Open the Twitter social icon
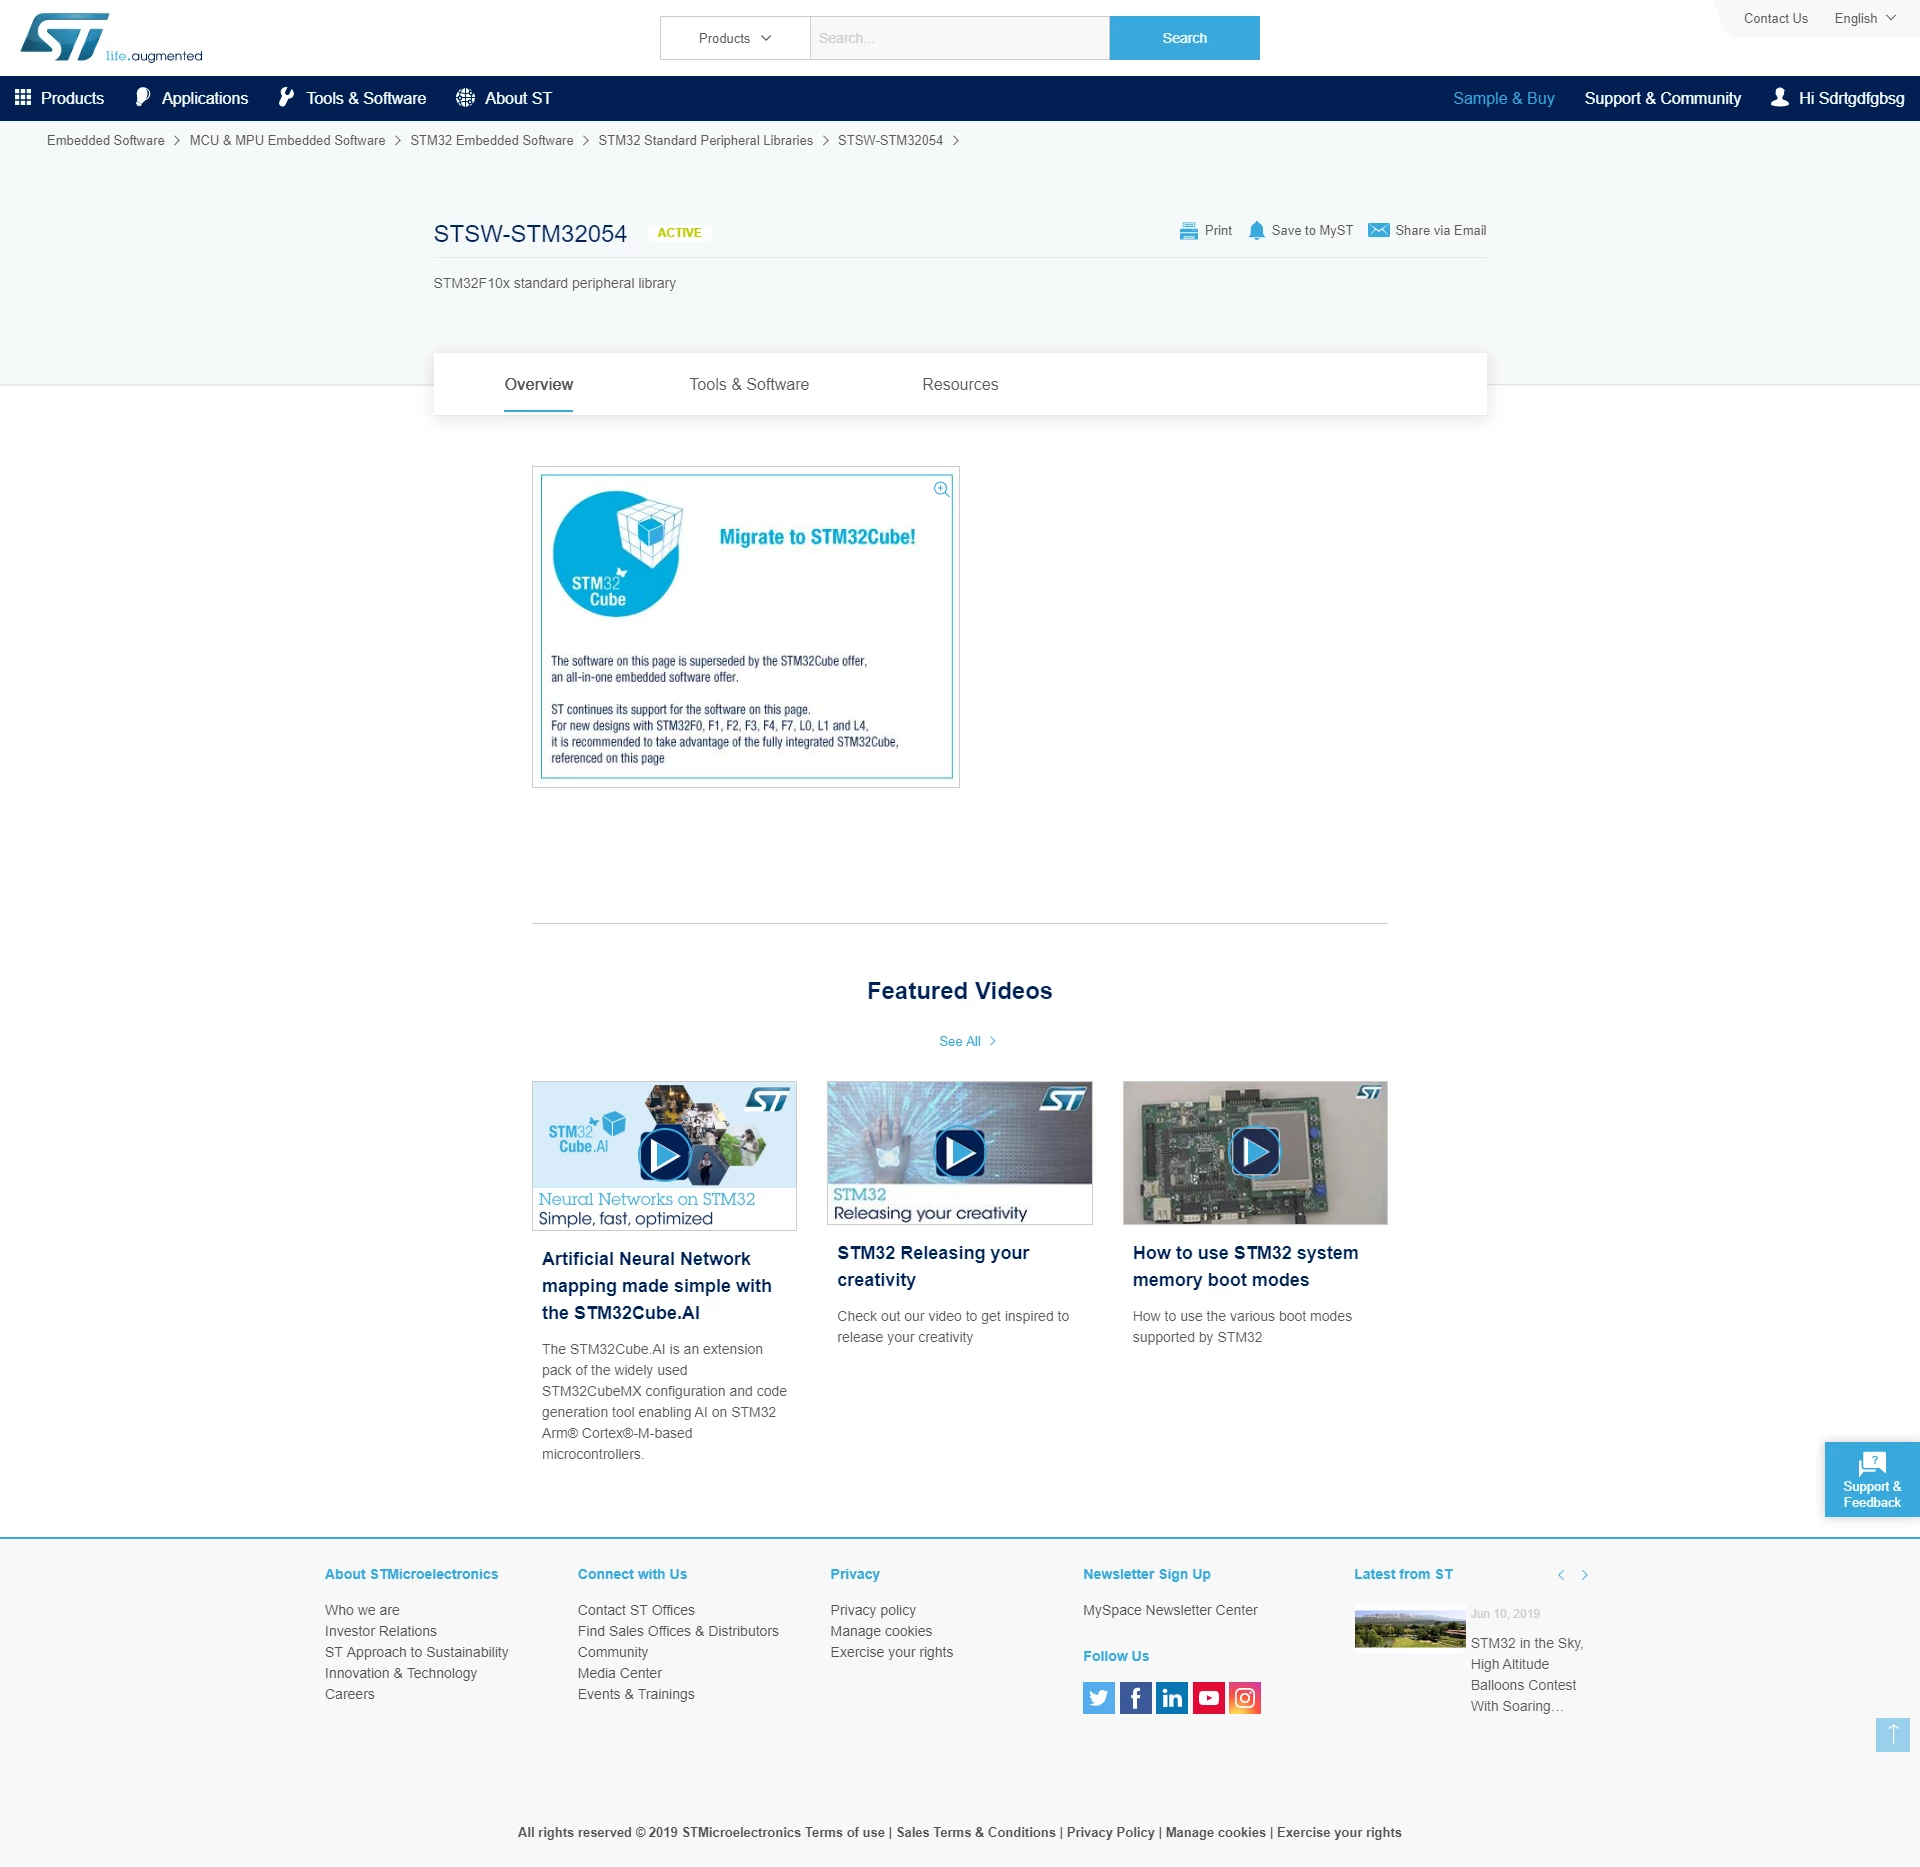Viewport: 1920px width, 1867px height. (1099, 1698)
